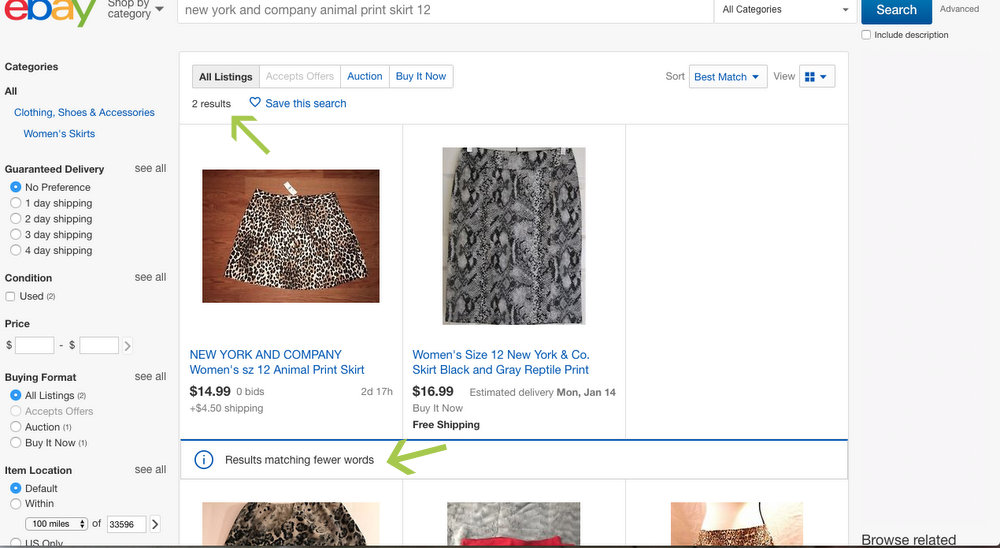Switch to All Listings tab
Viewport: 1000px width, 548px height.
pyautogui.click(x=226, y=77)
